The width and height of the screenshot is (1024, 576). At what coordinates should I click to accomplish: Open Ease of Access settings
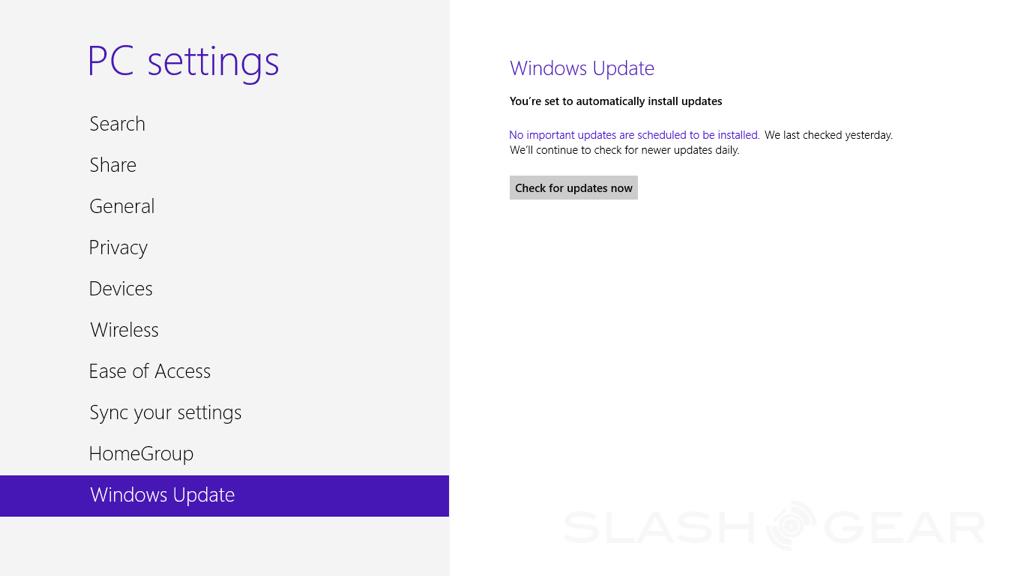(x=149, y=371)
